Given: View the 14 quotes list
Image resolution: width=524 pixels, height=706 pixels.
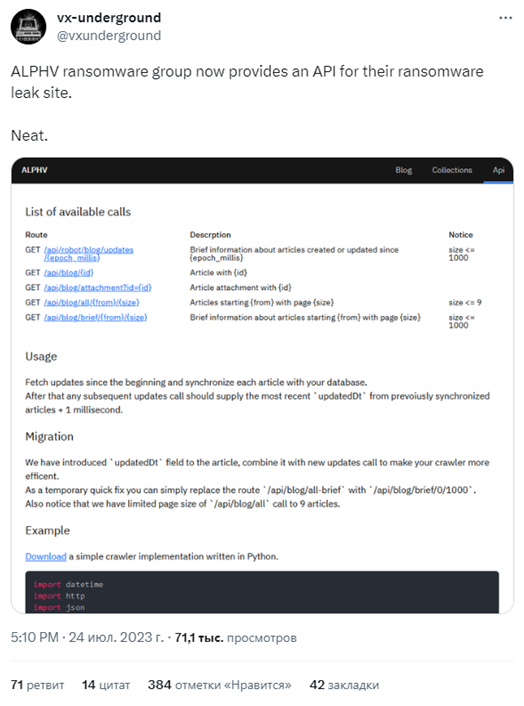Looking at the screenshot, I should pos(106,685).
